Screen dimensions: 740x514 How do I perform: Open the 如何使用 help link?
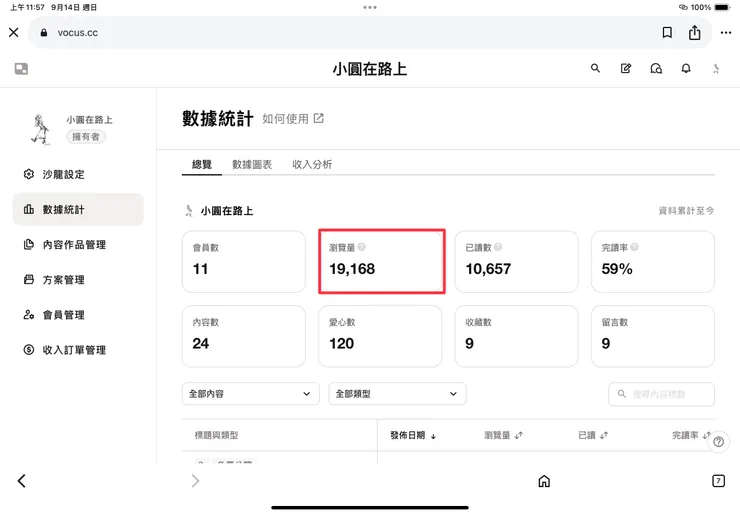(x=293, y=118)
